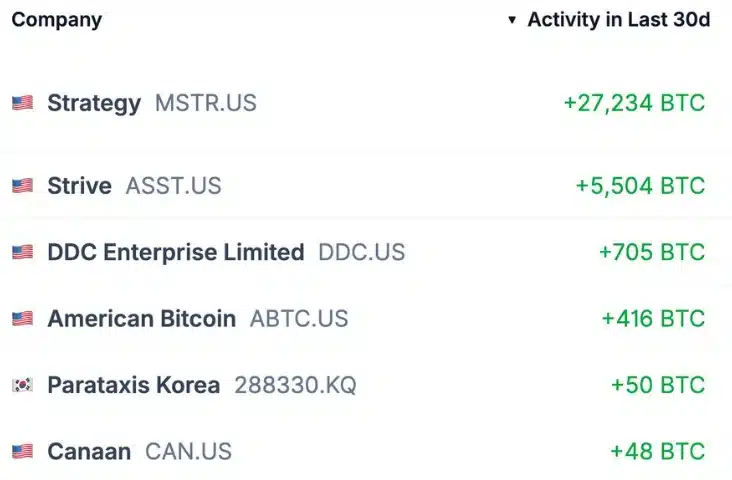Click the US flag beside Strive
Image resolution: width=732 pixels, height=480 pixels.
(22, 186)
